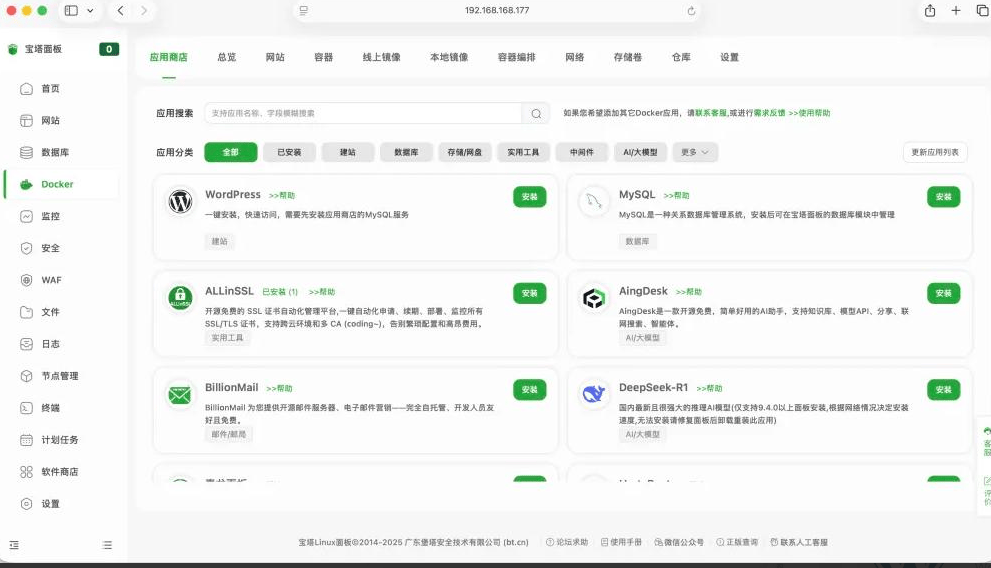Click the 联系客服 link

(x=711, y=113)
